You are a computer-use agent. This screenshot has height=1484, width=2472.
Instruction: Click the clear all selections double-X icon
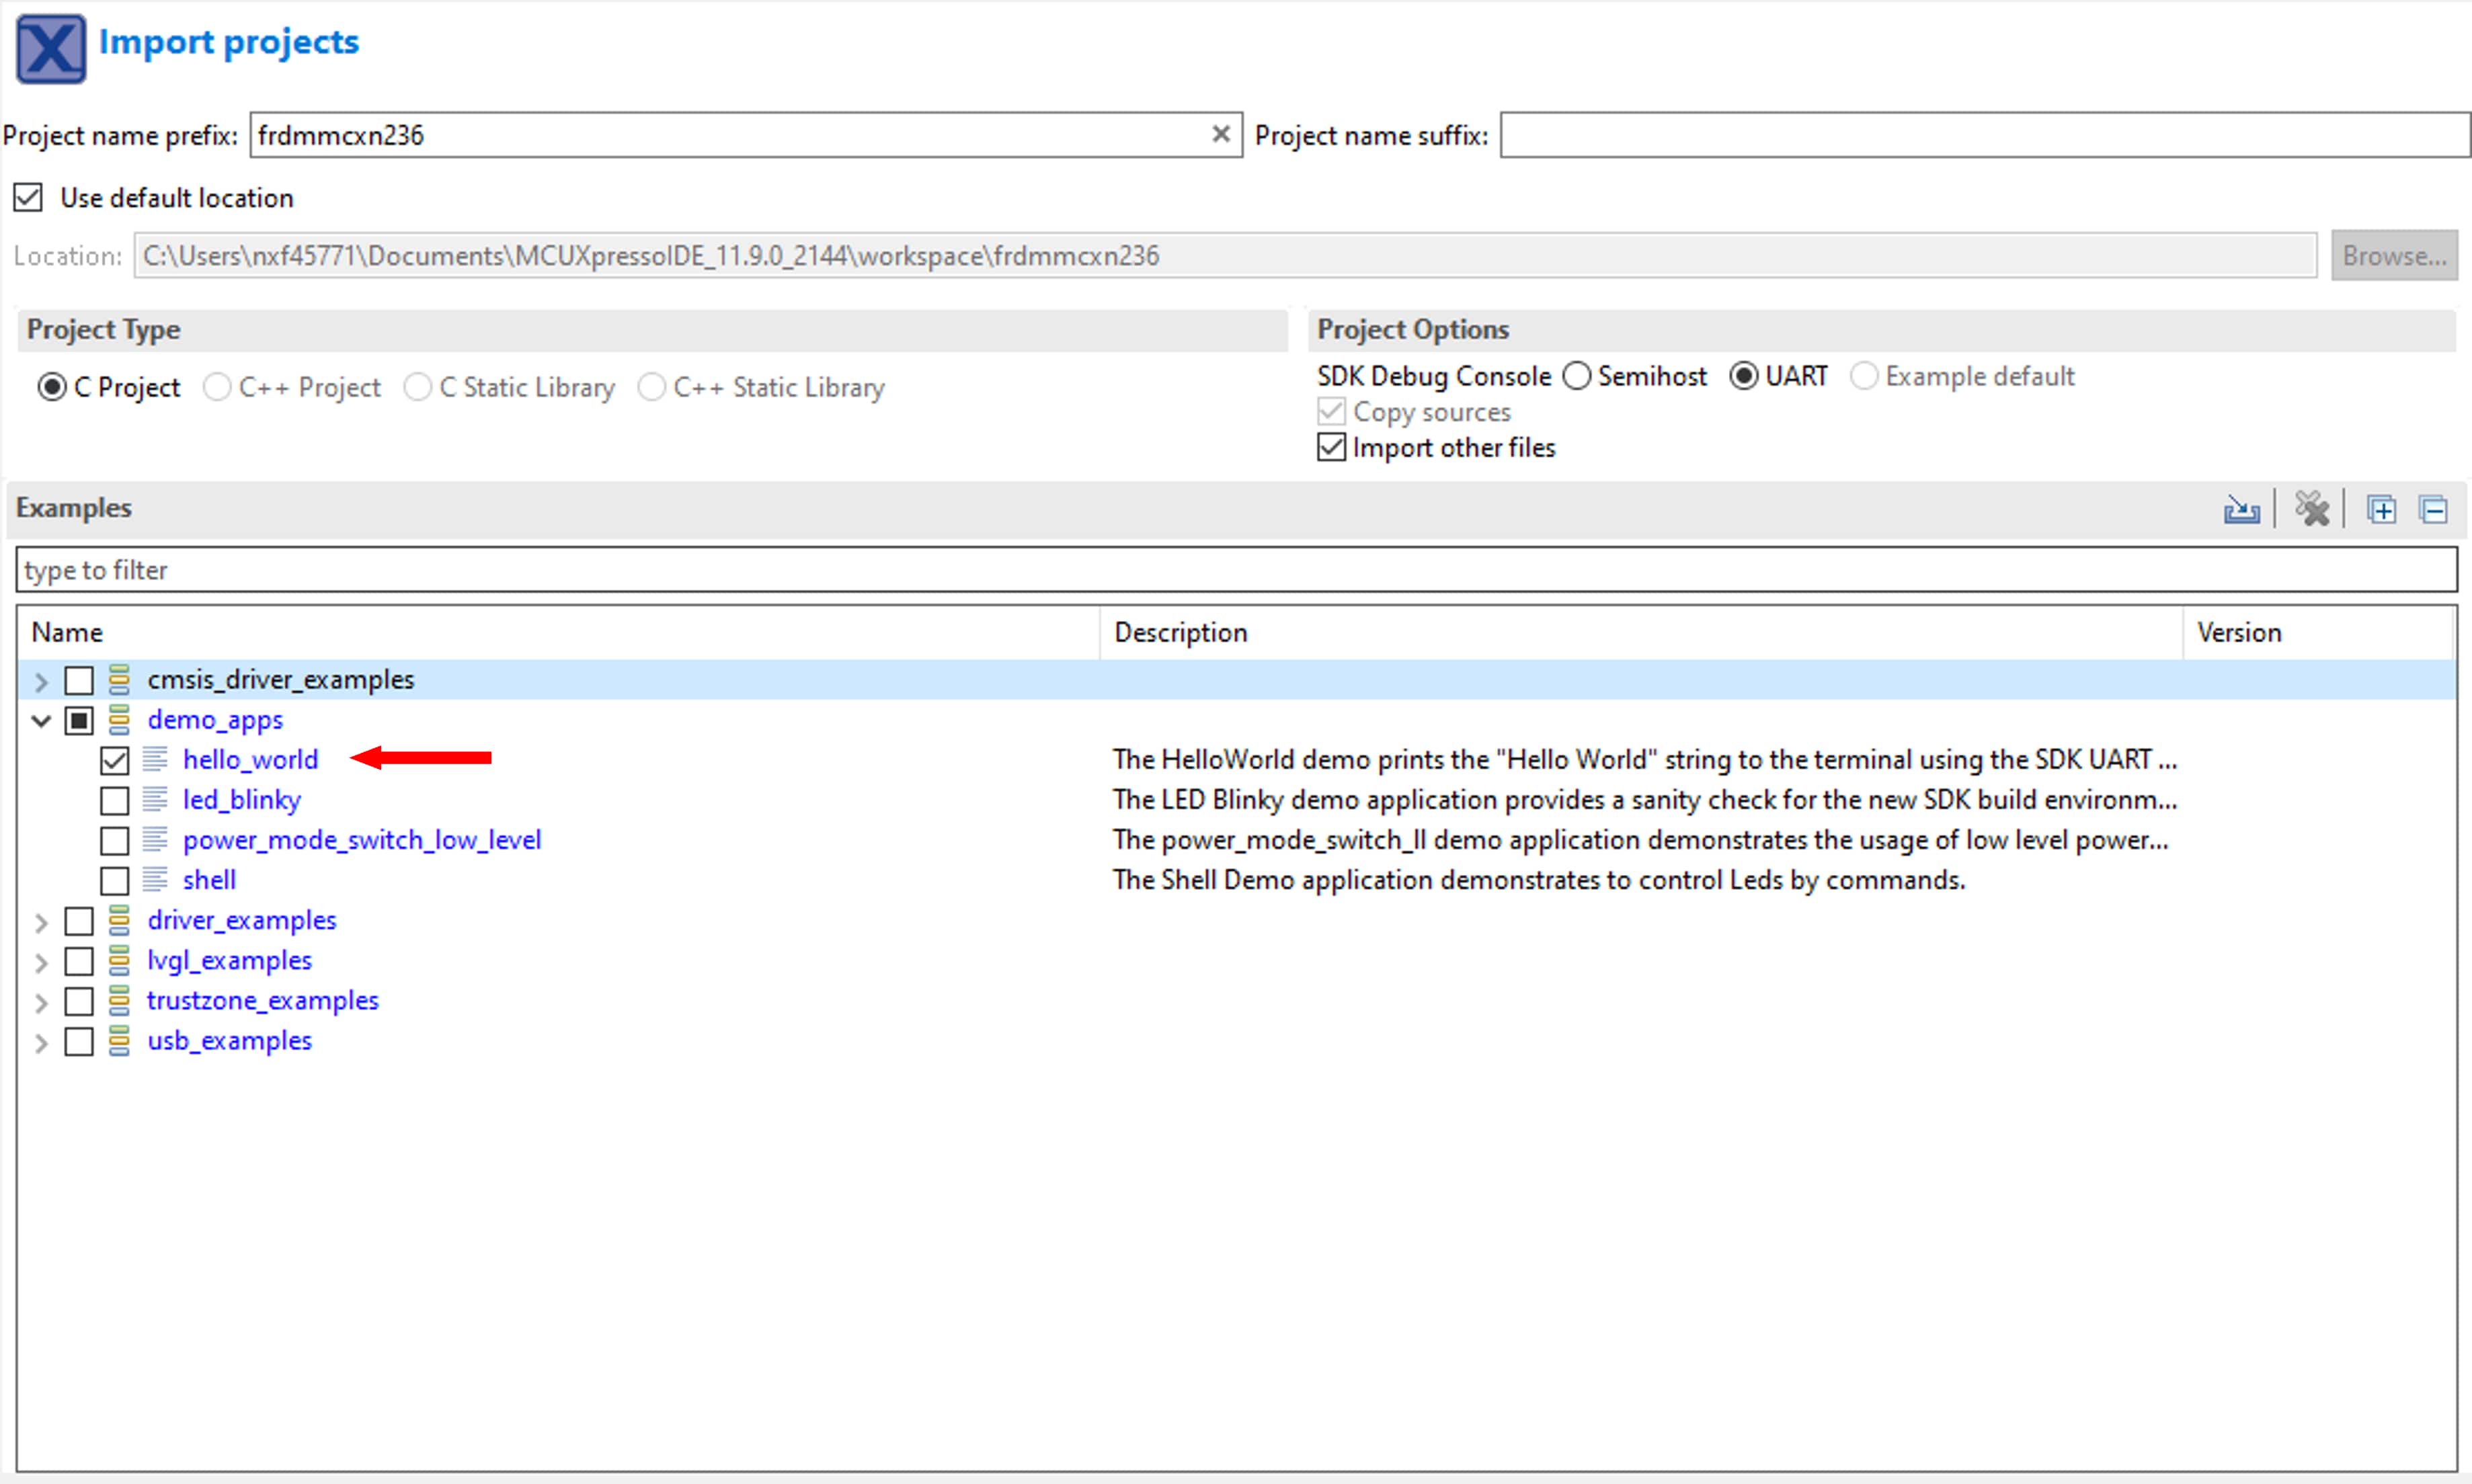[x=2311, y=509]
